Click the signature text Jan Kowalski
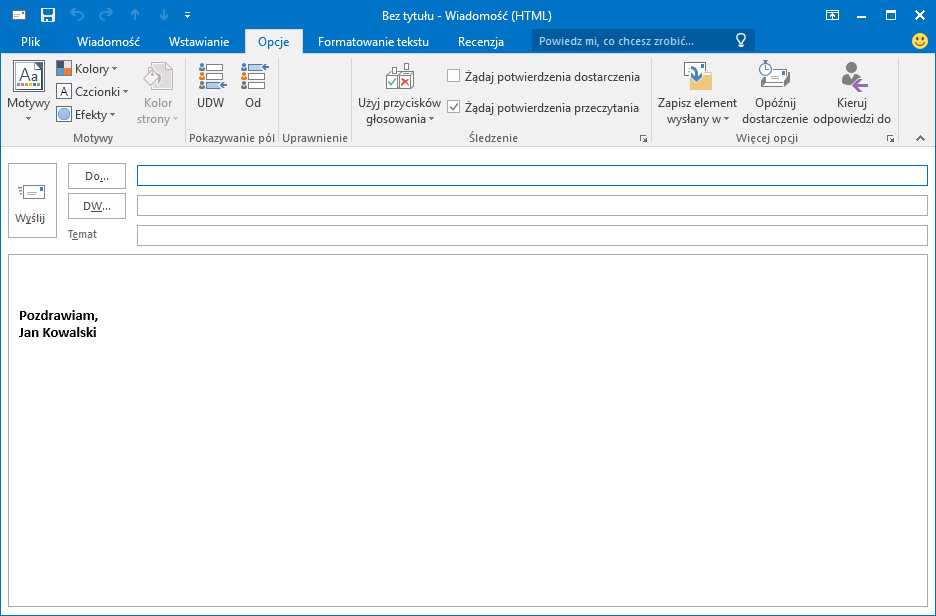This screenshot has height=616, width=936. tap(57, 332)
